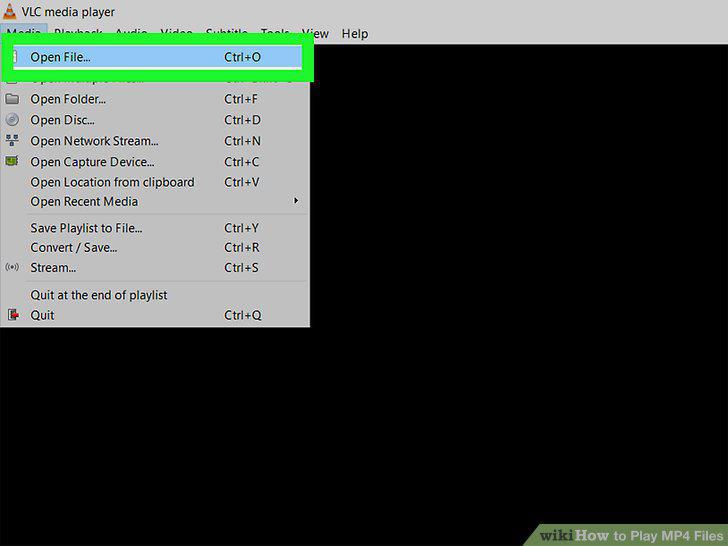Expand the Open Recent Media submenu
Image resolution: width=728 pixels, height=546 pixels.
(155, 202)
